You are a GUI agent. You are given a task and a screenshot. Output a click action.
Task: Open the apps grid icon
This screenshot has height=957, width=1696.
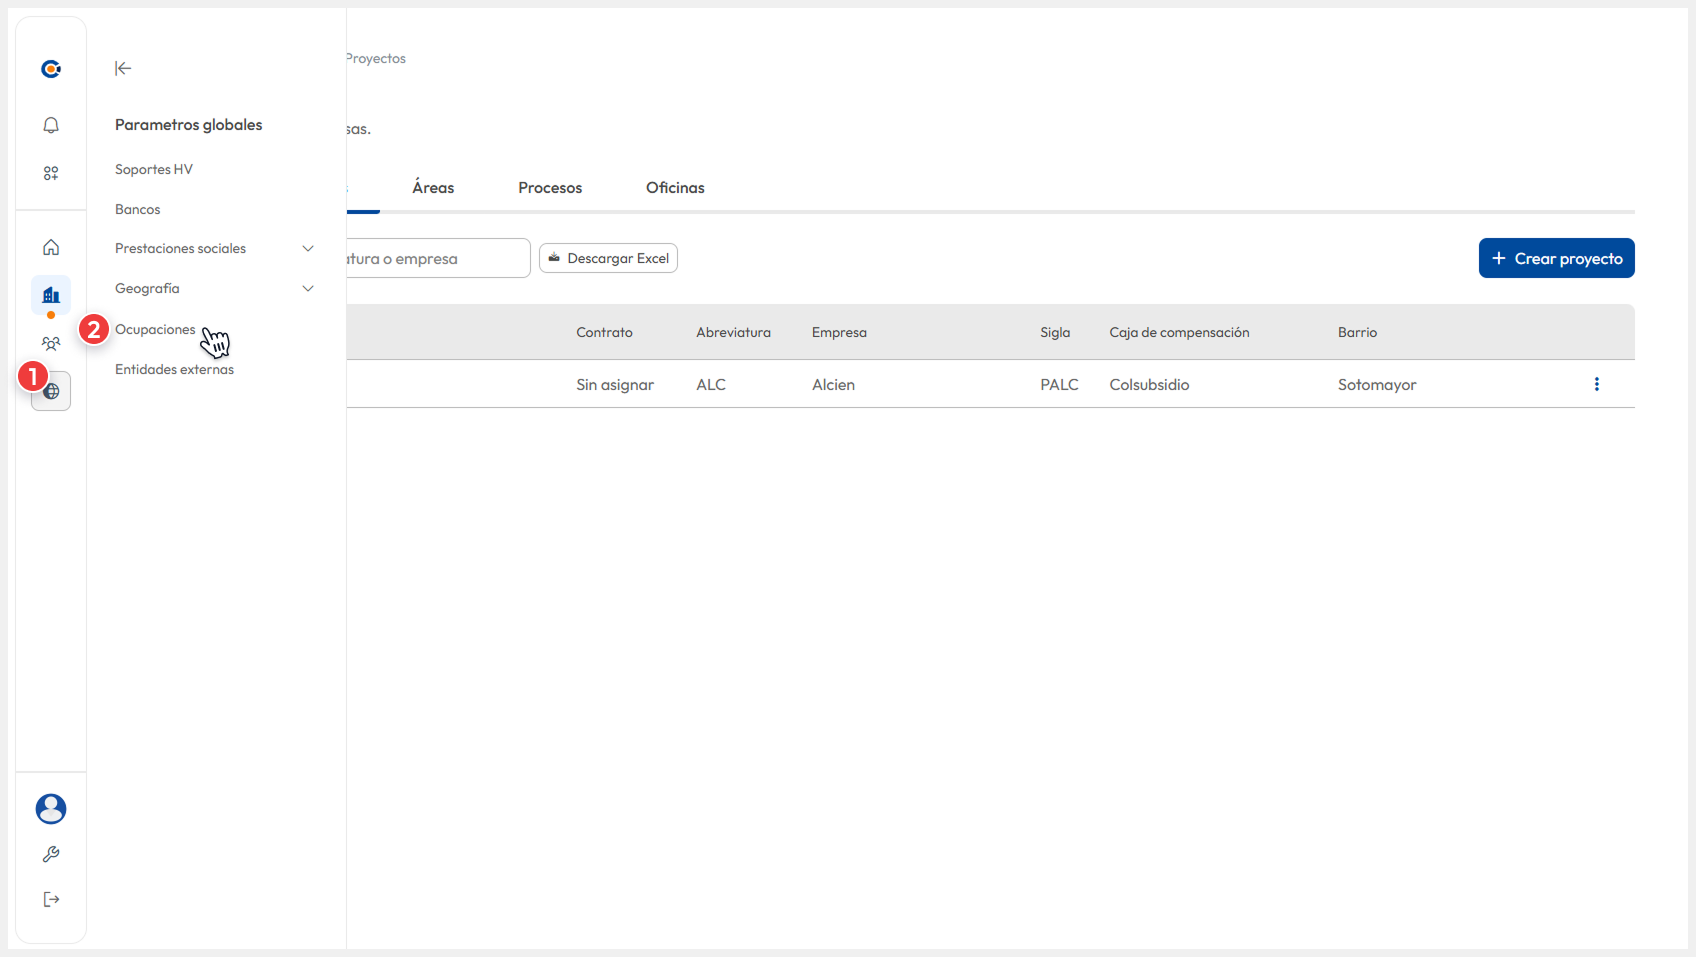(51, 173)
